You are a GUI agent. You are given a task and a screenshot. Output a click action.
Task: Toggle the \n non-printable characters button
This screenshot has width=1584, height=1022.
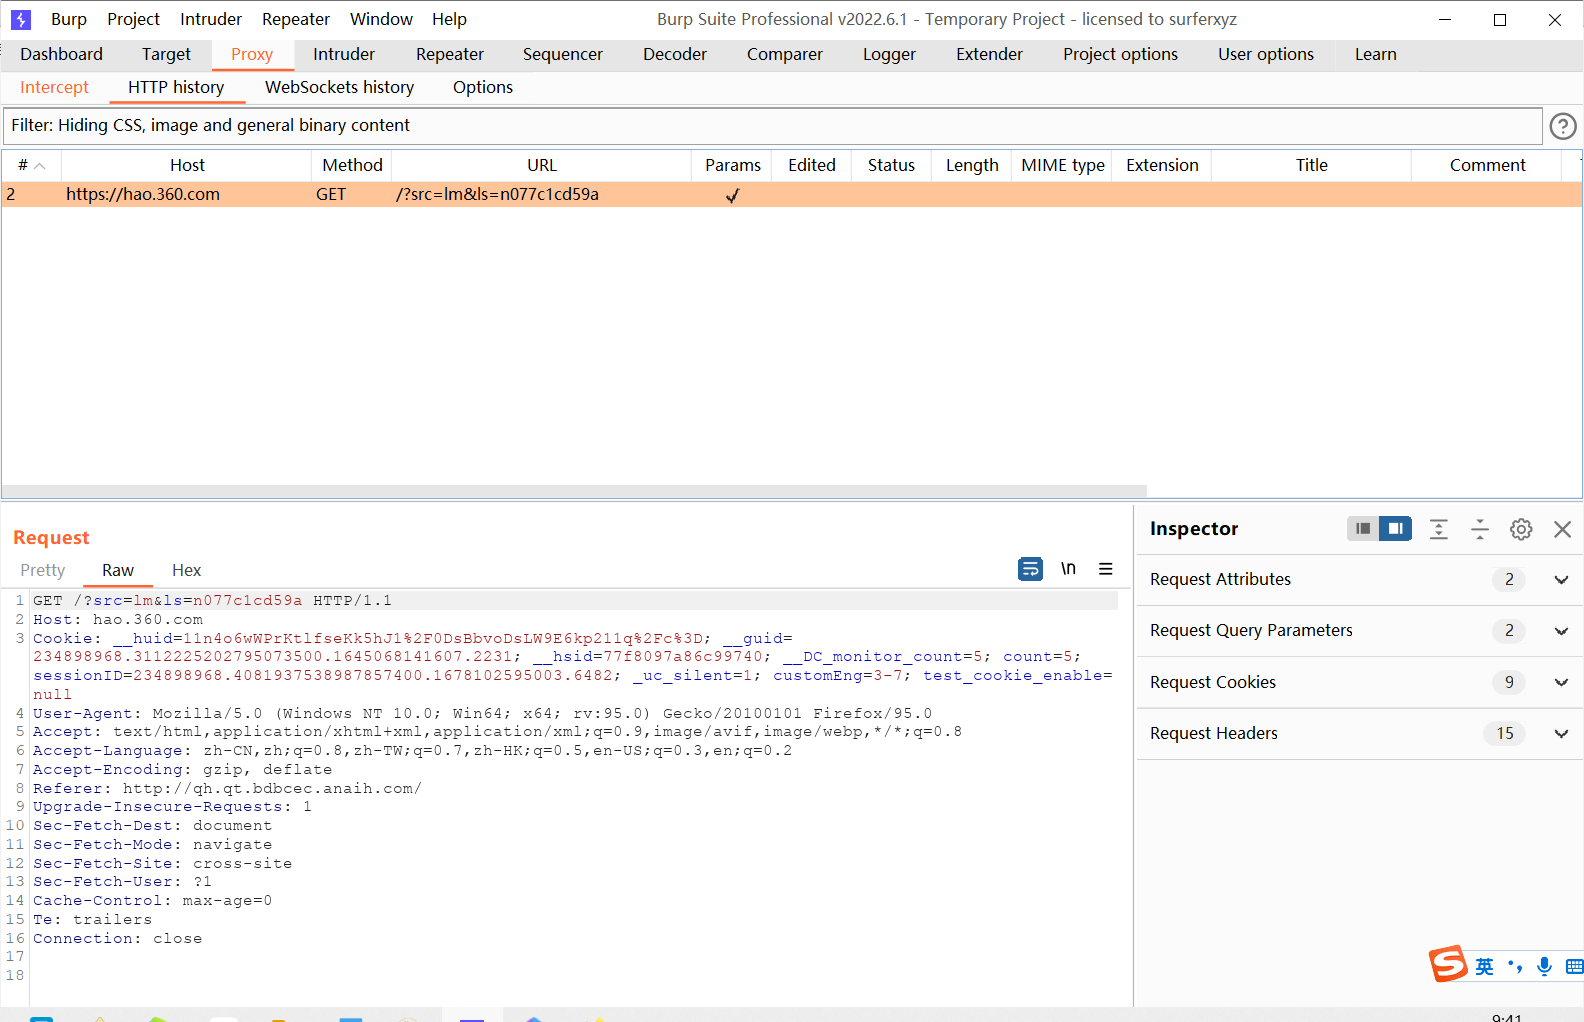(1068, 569)
